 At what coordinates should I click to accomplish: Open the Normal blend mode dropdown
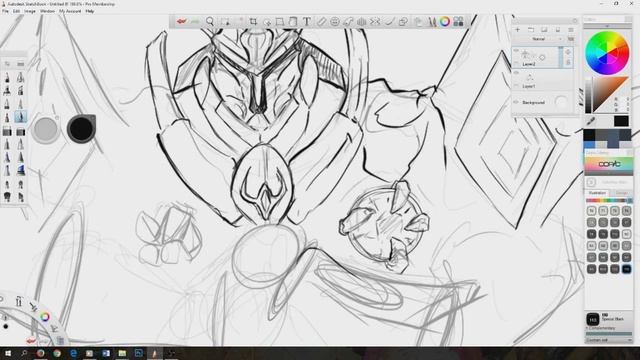point(540,39)
